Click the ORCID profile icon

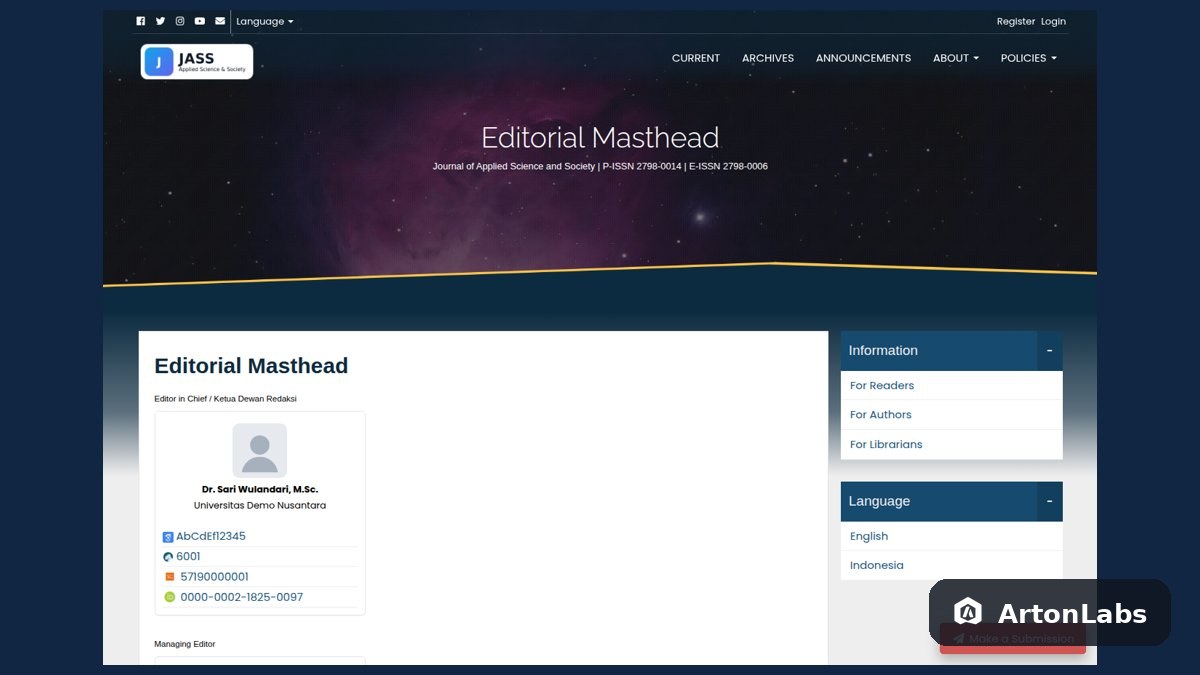(x=170, y=597)
